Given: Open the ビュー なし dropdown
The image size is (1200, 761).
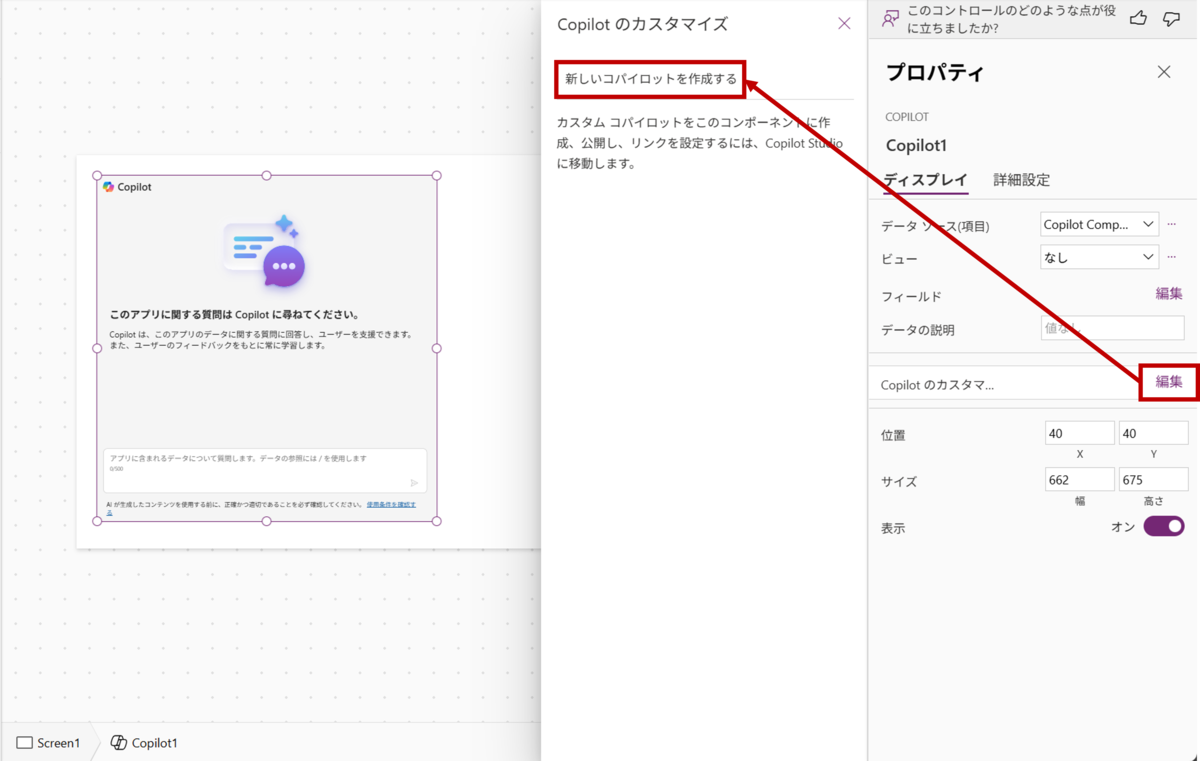Looking at the screenshot, I should click(x=1099, y=257).
